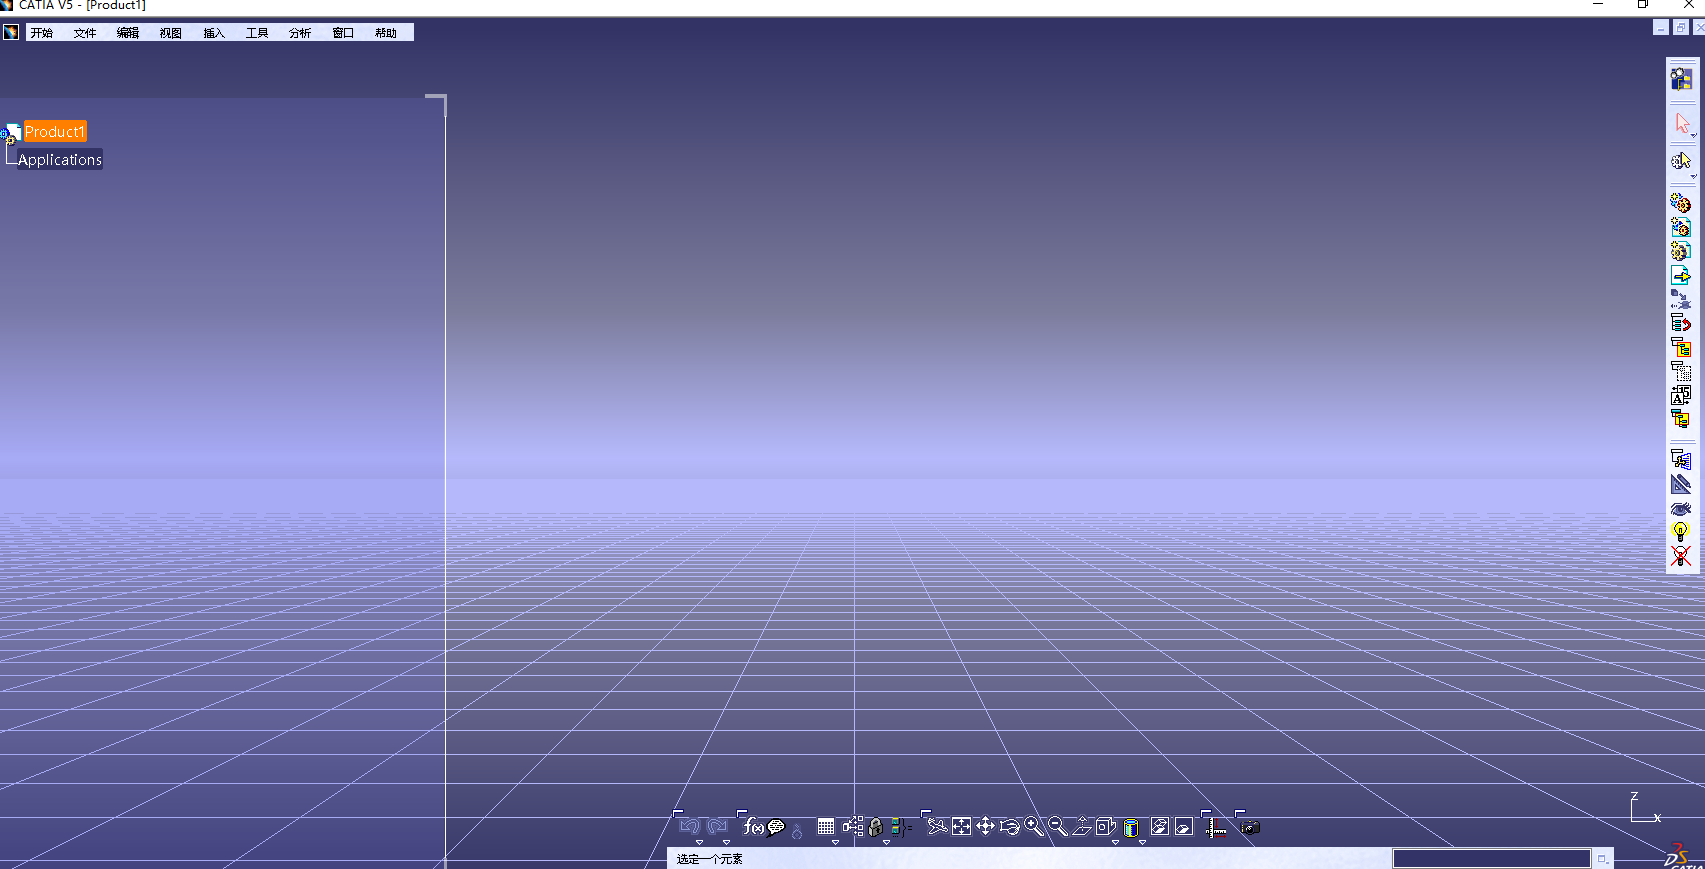1705x869 pixels.
Task: Select the Fit All In tool
Action: 961,827
